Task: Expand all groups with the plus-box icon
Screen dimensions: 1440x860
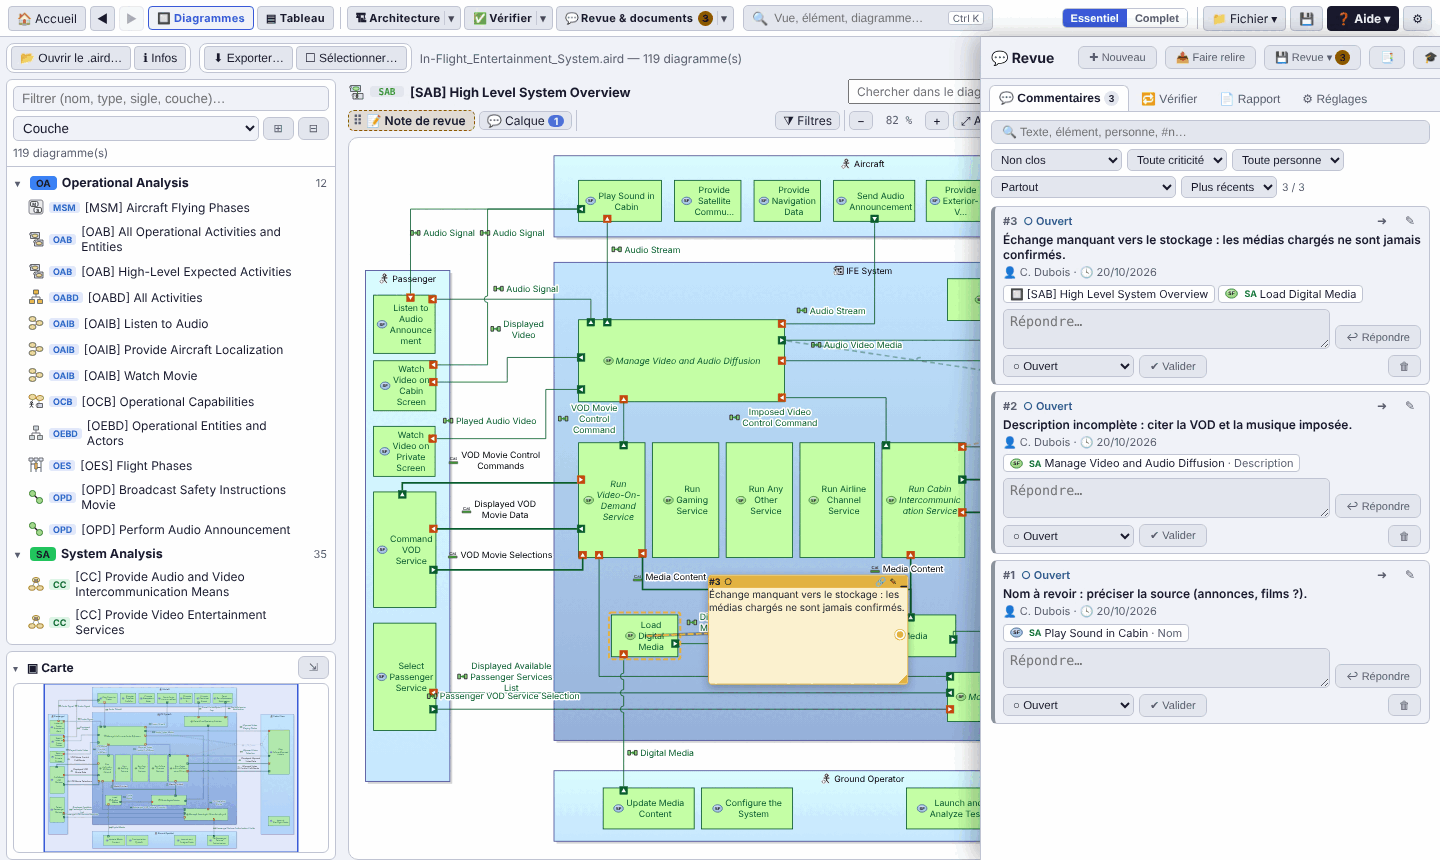Action: click(x=278, y=128)
